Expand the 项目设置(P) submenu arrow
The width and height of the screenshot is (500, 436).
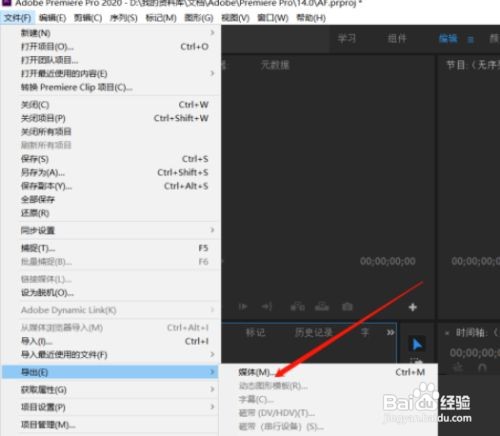tap(212, 407)
